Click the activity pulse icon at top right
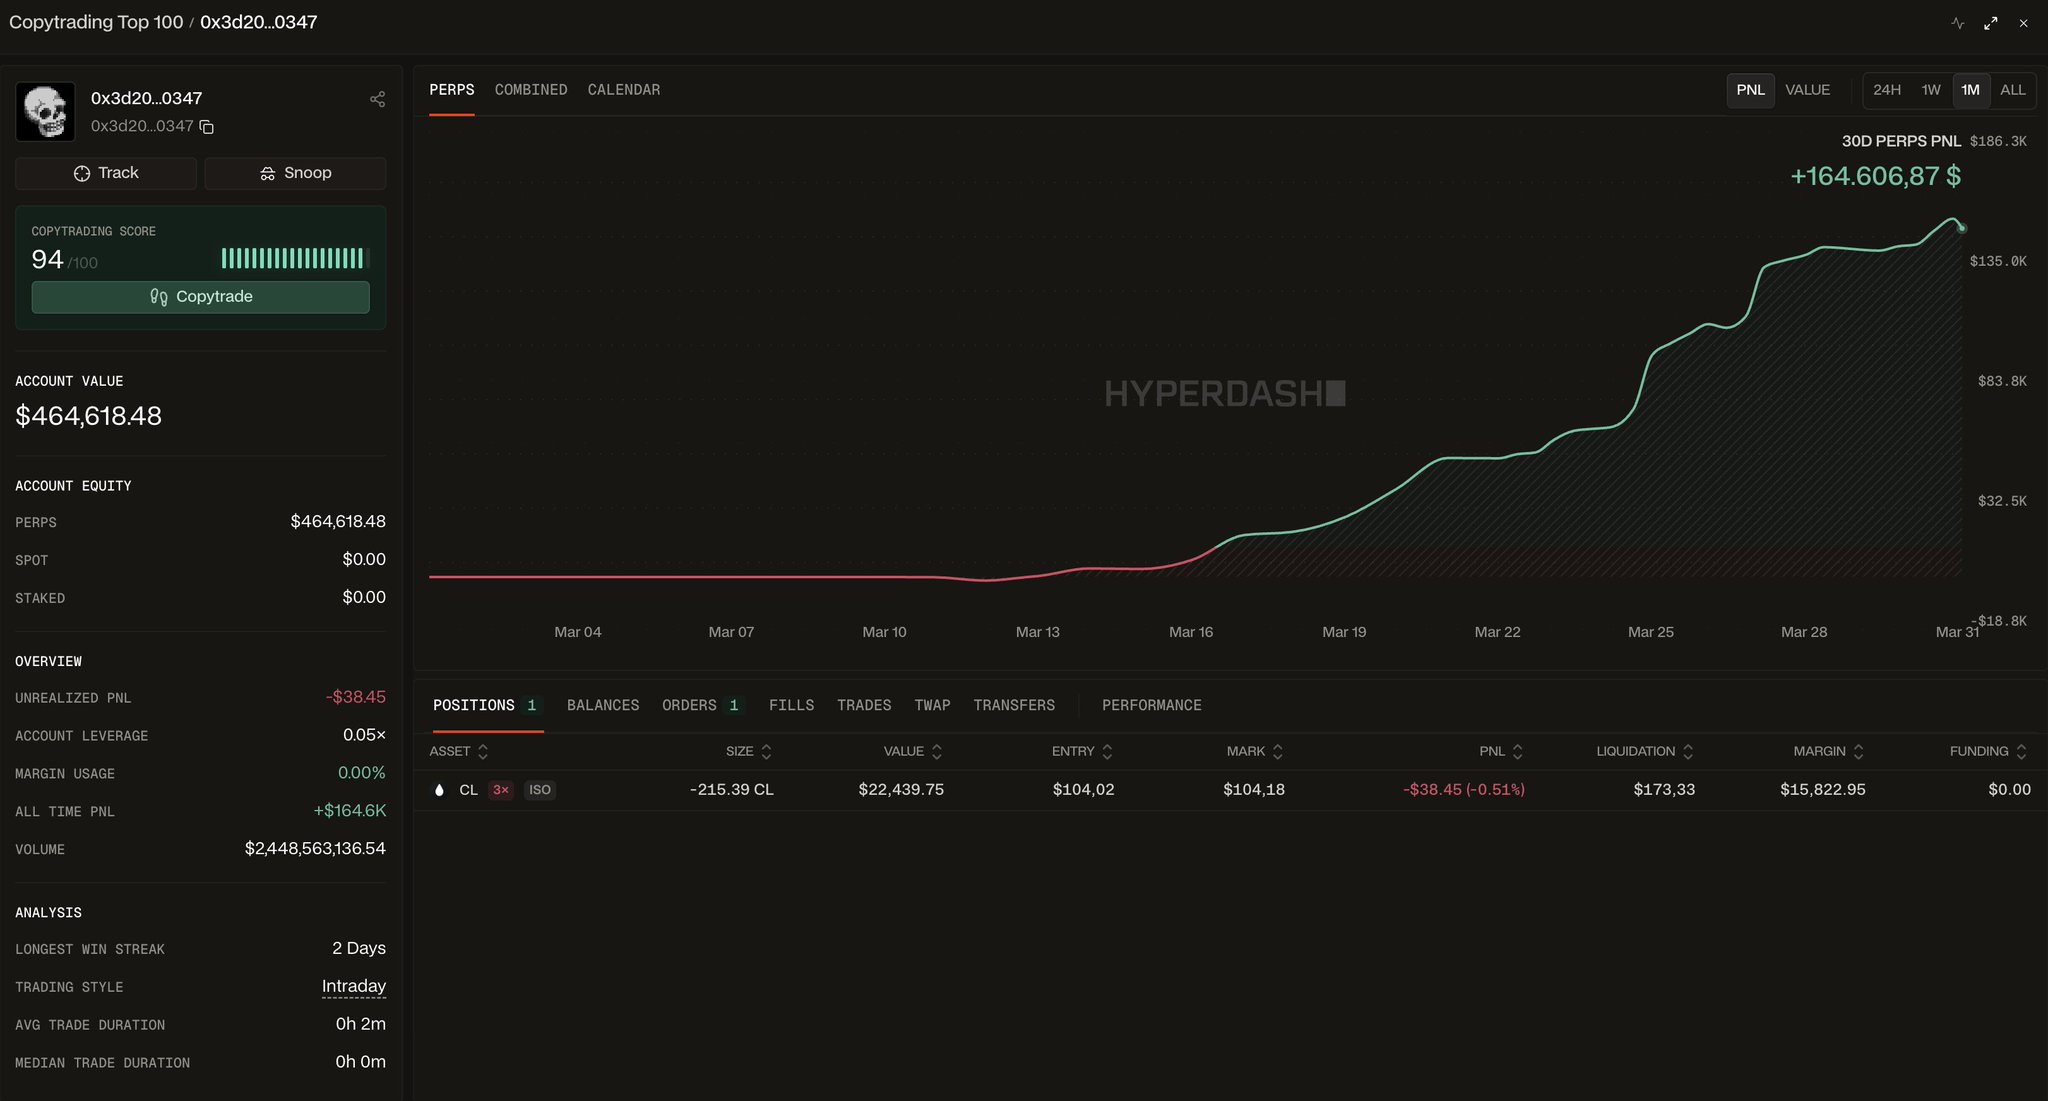 point(1957,23)
